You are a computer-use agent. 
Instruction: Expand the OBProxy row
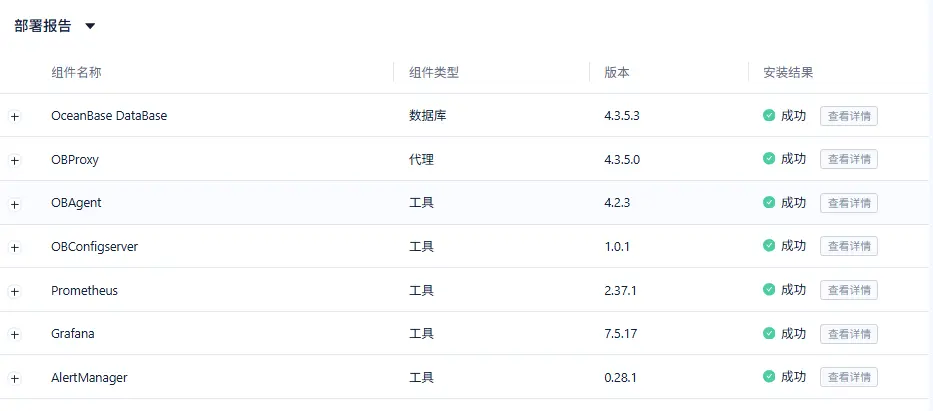click(15, 160)
